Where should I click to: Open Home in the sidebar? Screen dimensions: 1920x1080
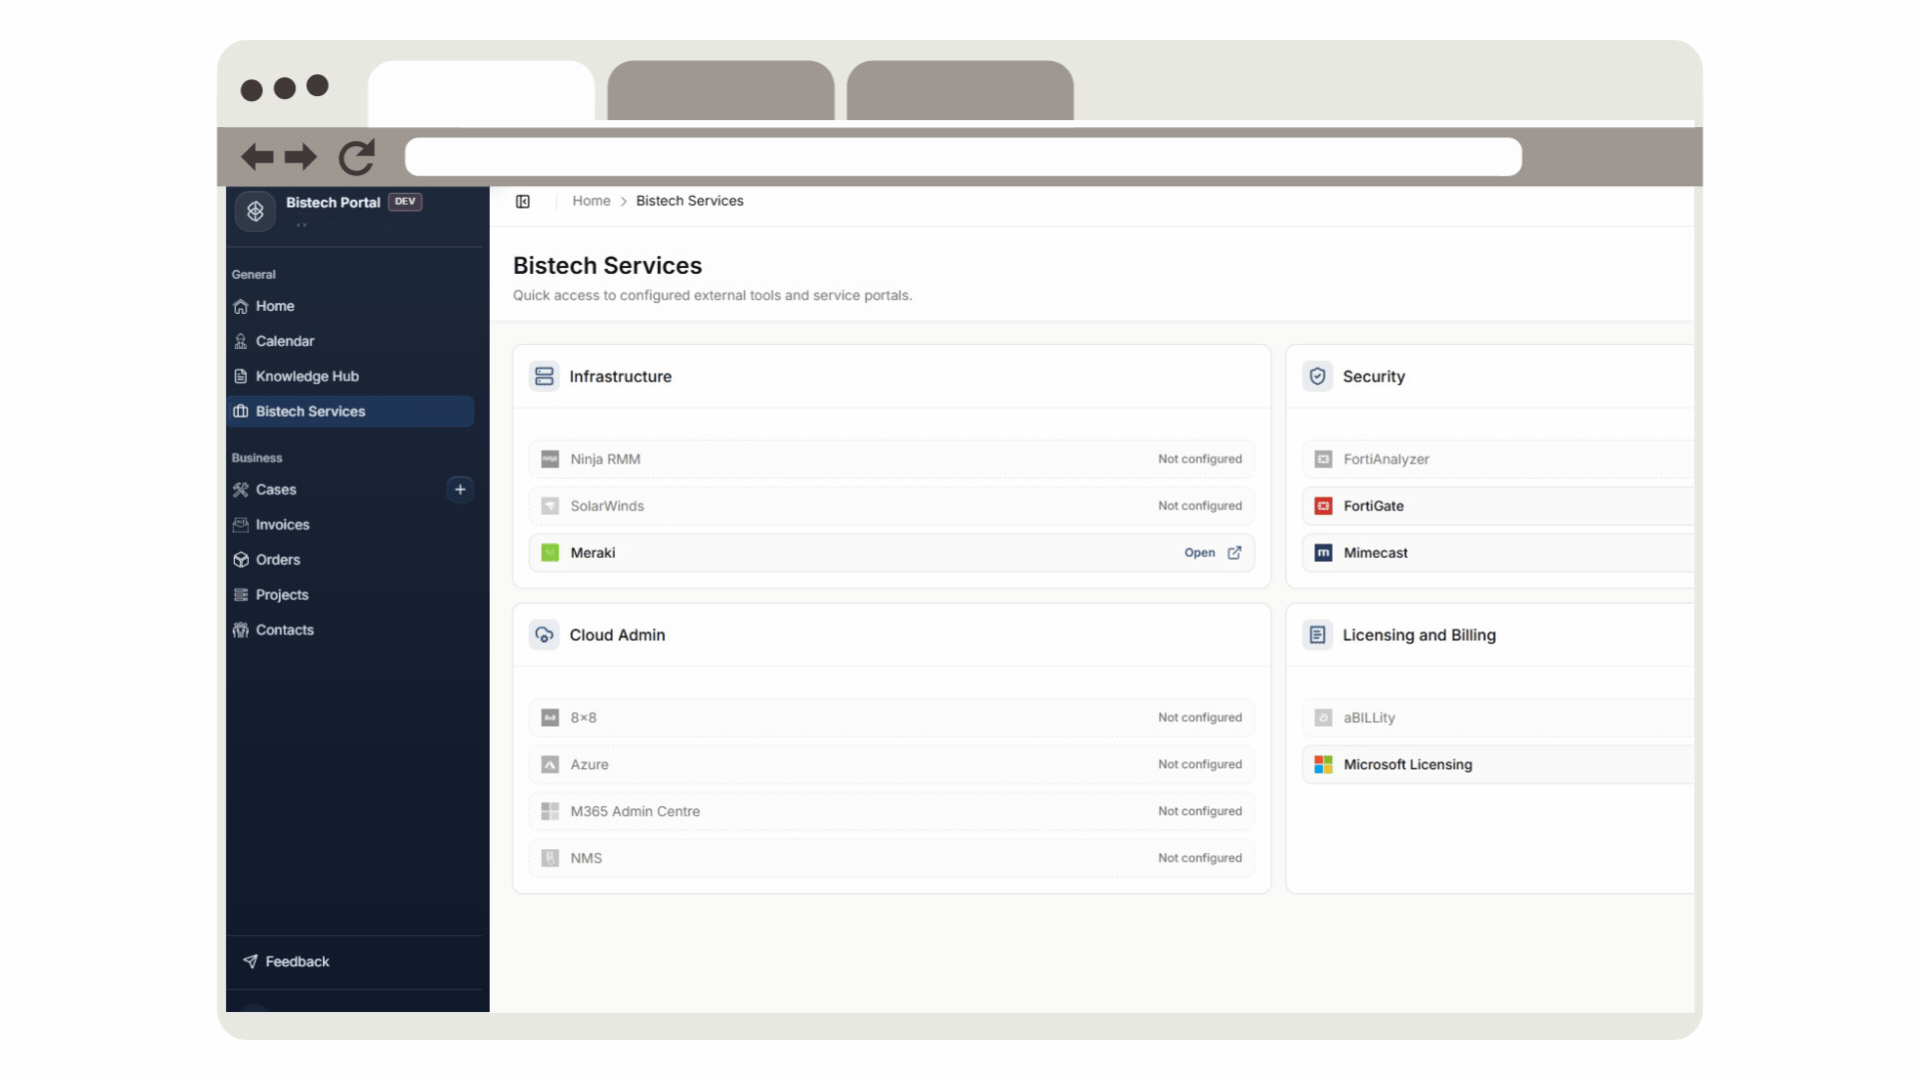click(x=350, y=306)
